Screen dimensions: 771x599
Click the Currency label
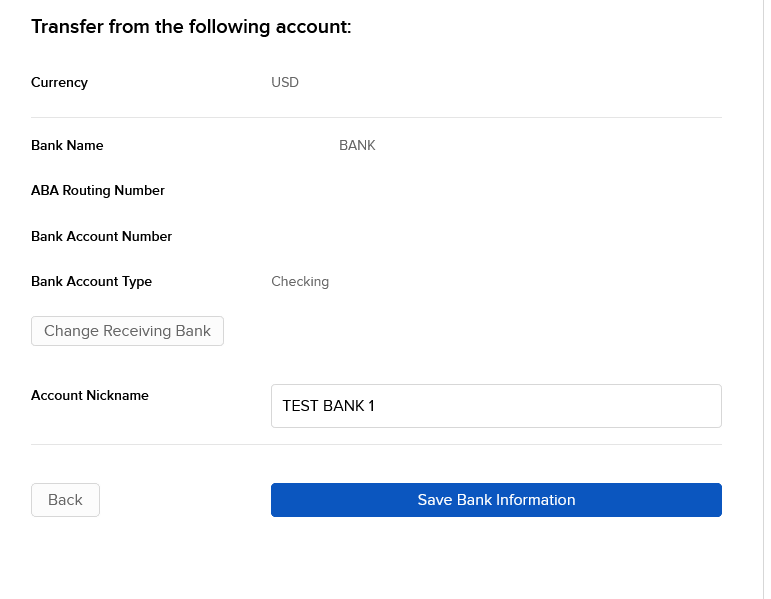(59, 82)
